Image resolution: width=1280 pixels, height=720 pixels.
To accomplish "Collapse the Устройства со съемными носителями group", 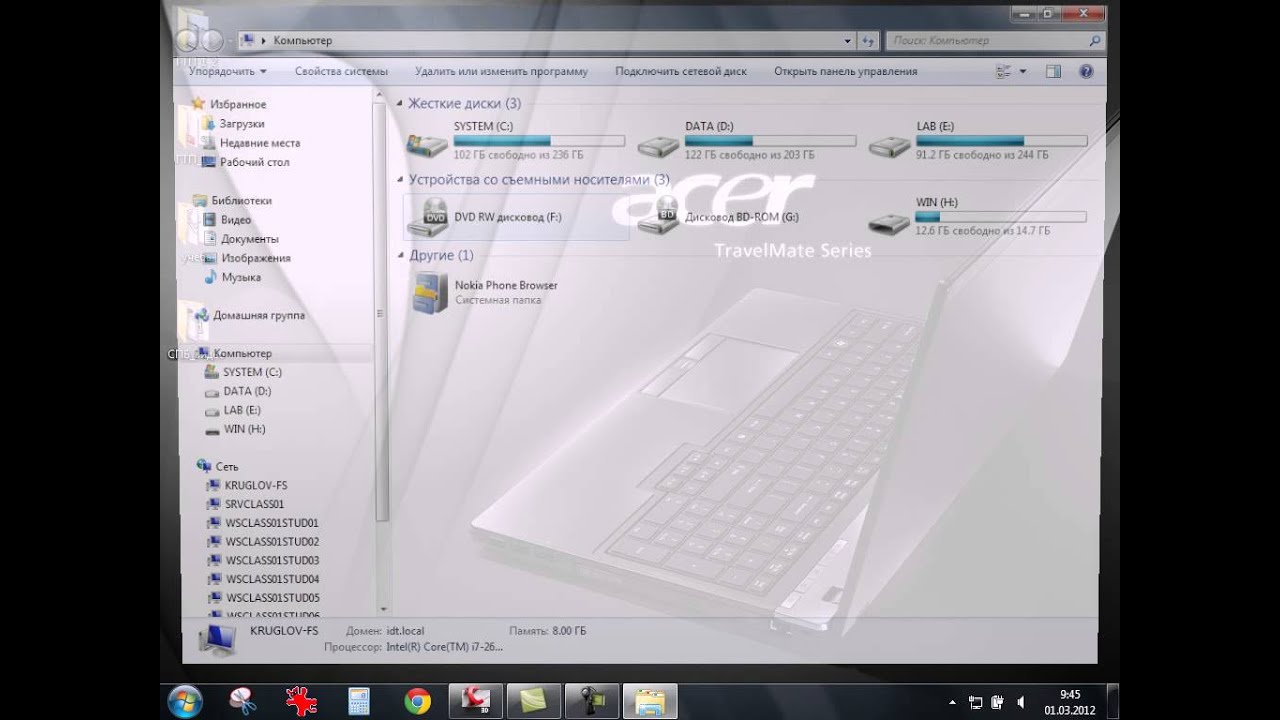I will click(400, 180).
